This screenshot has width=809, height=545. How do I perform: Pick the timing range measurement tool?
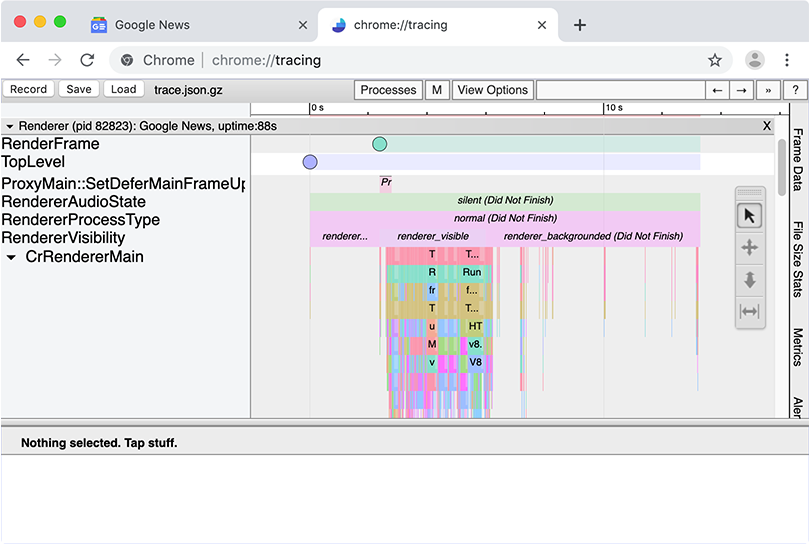coord(749,312)
